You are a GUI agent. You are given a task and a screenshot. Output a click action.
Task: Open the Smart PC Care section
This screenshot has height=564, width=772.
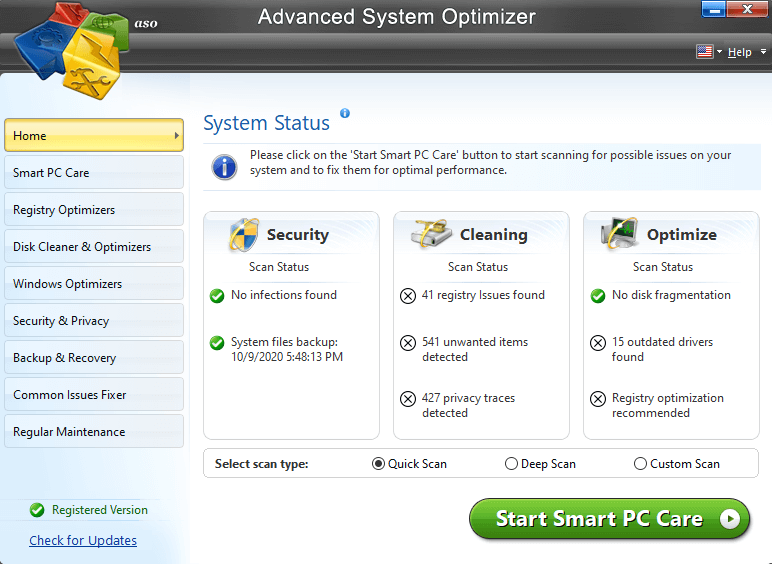pos(94,172)
